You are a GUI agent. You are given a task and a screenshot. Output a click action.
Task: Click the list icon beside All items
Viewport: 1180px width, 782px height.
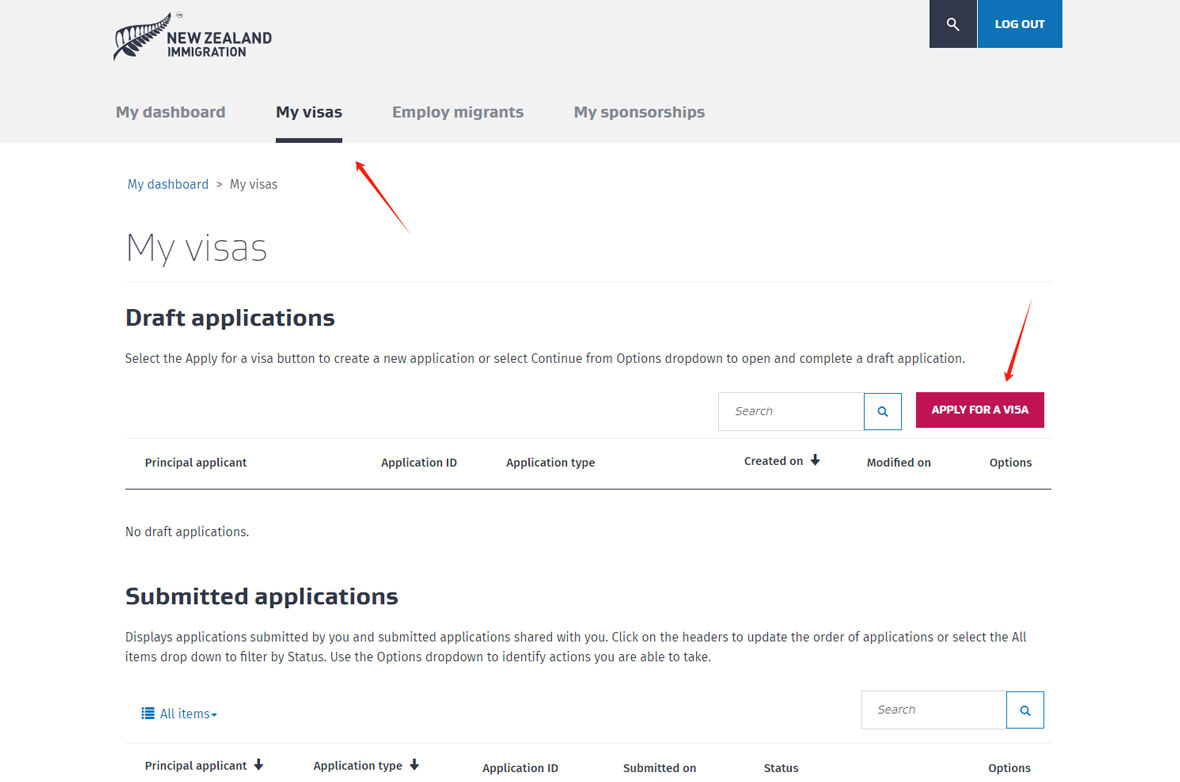tap(148, 714)
